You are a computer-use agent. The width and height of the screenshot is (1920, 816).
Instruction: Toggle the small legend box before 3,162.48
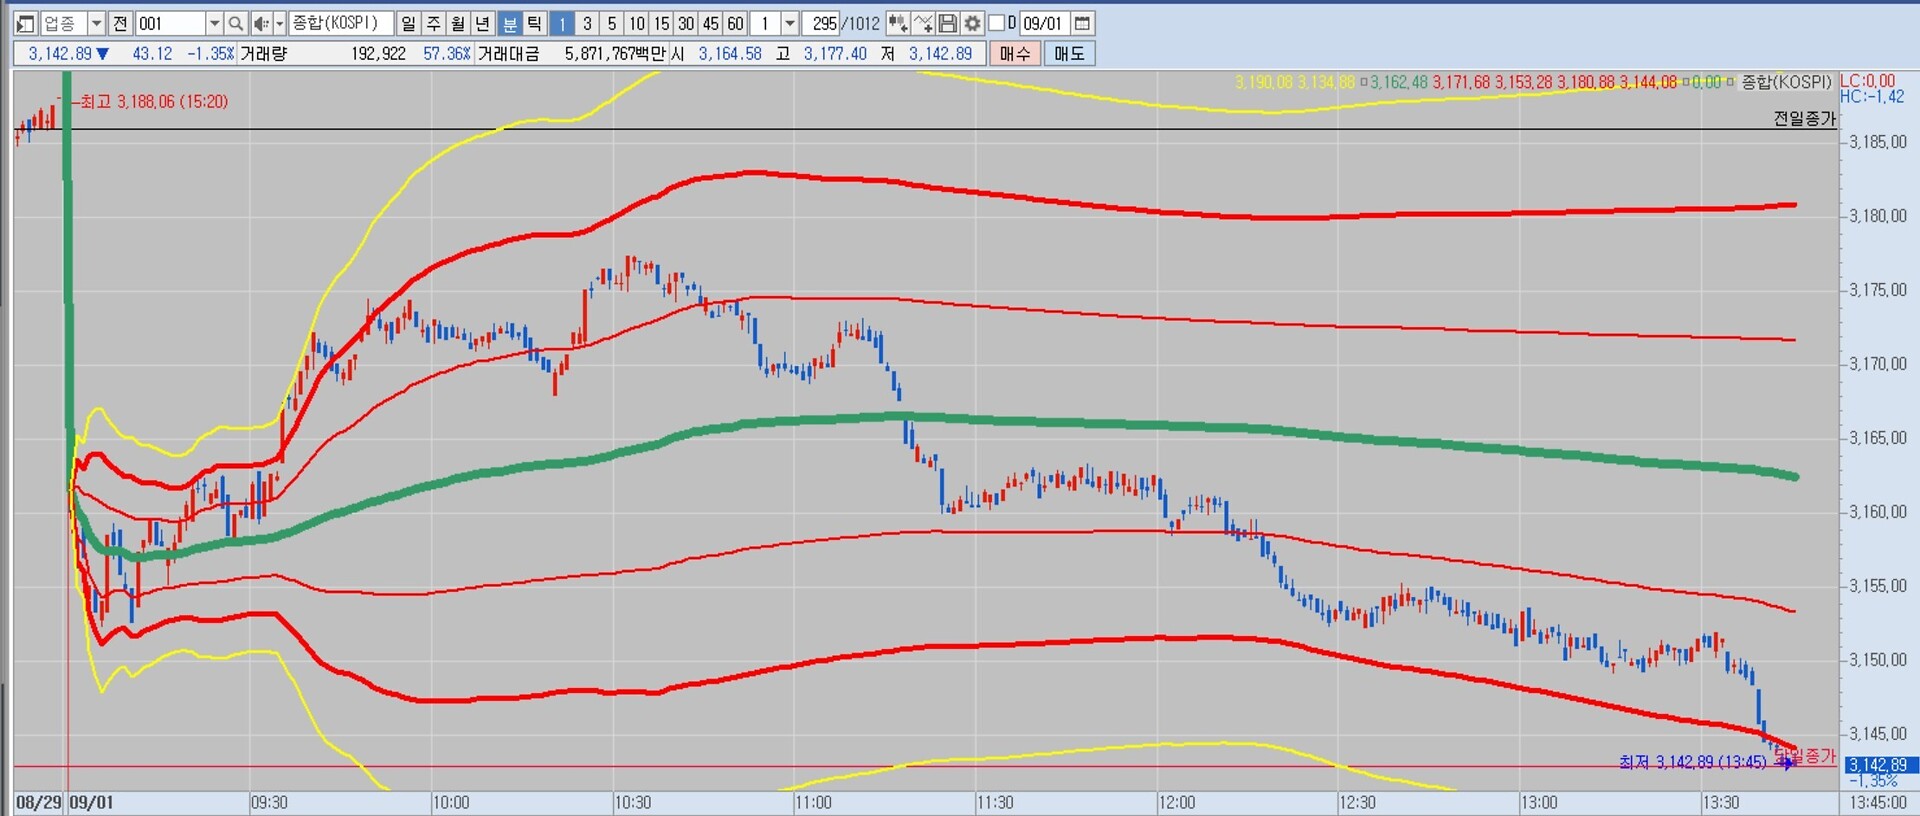(x=1363, y=82)
